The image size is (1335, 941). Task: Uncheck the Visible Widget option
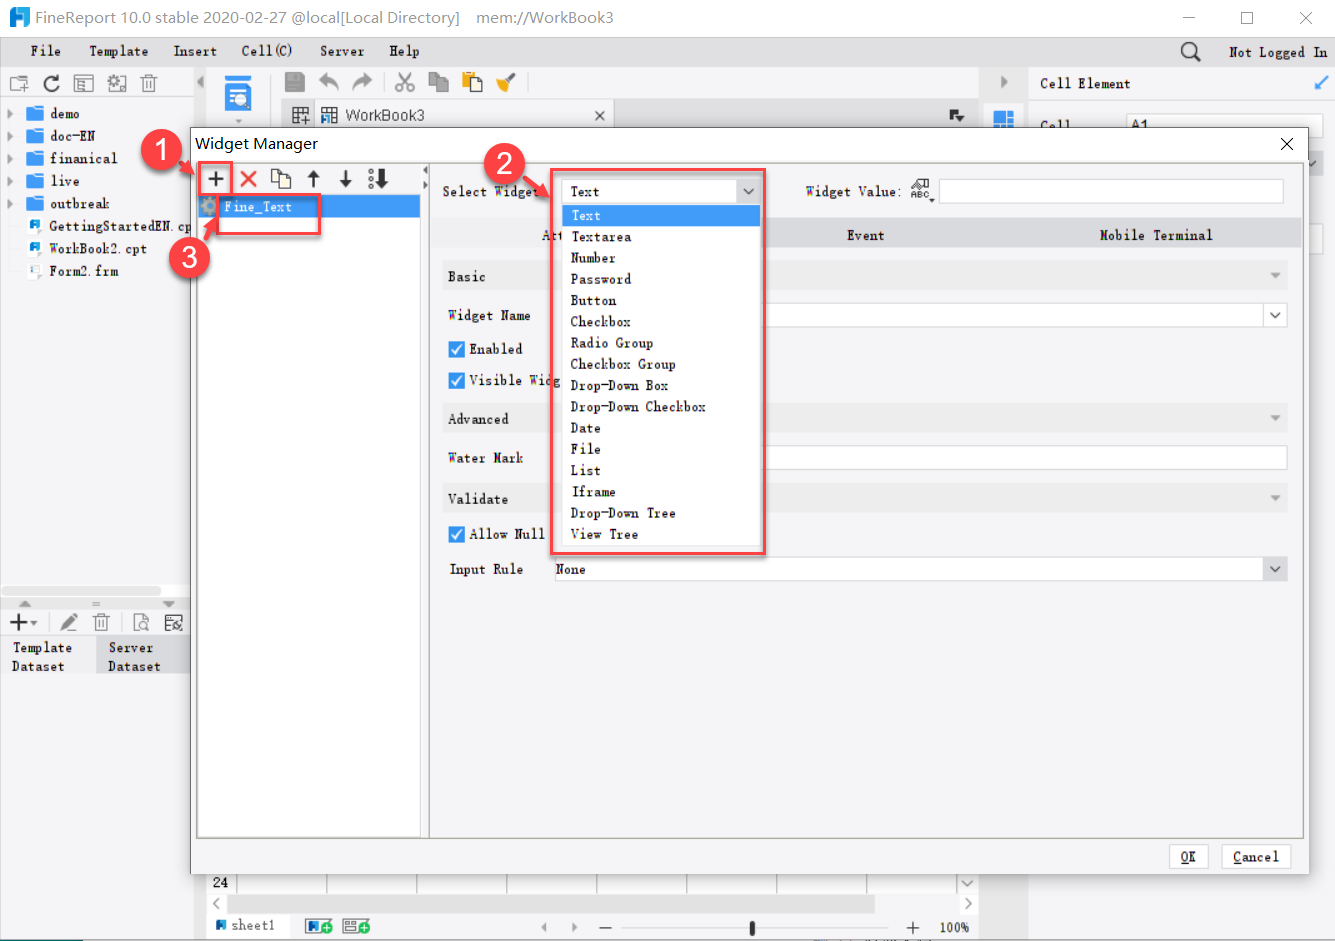point(457,380)
